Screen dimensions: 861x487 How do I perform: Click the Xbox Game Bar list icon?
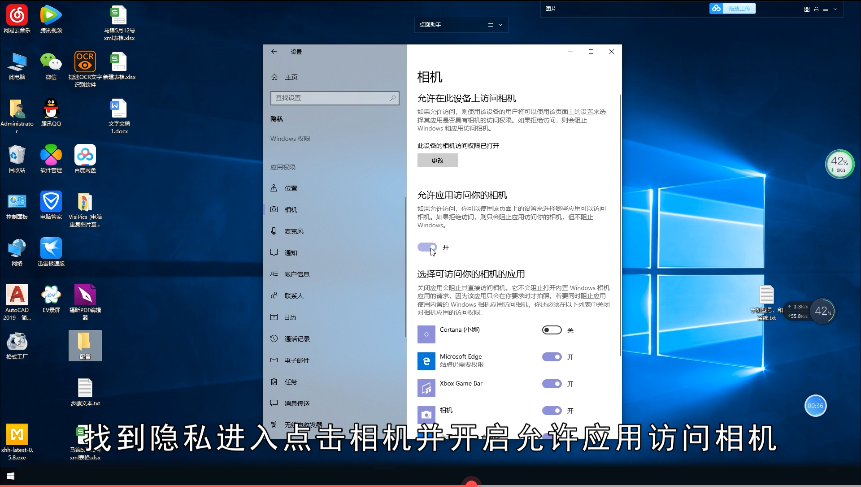[426, 388]
